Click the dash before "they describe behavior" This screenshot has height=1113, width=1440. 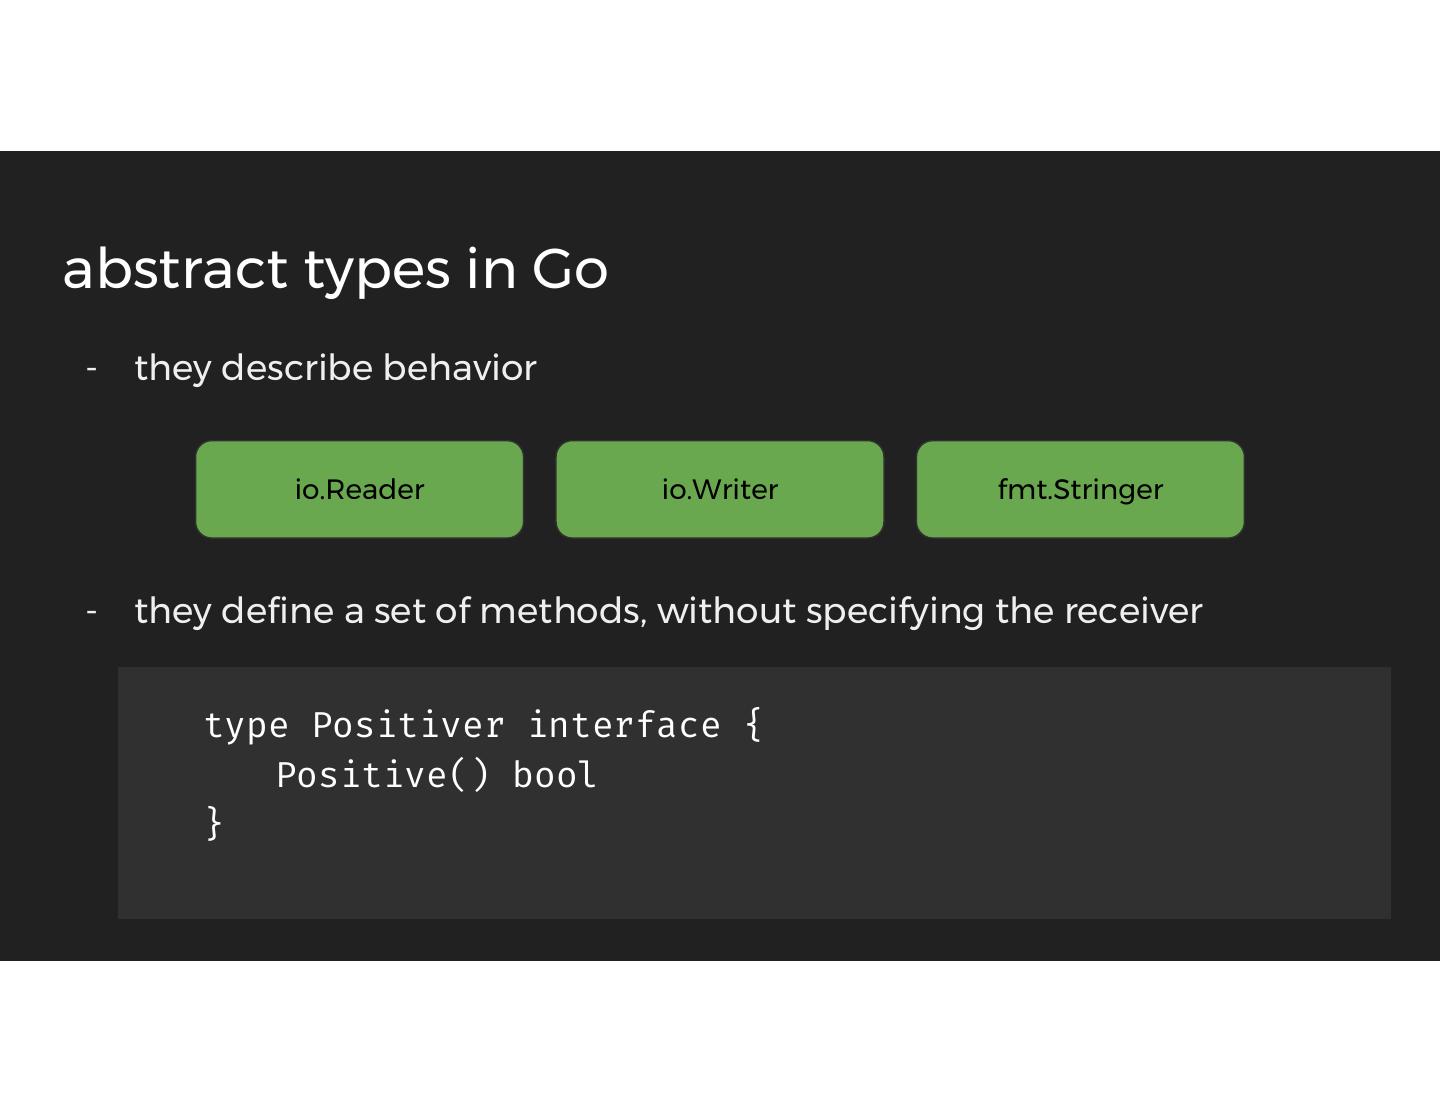pyautogui.click(x=92, y=368)
